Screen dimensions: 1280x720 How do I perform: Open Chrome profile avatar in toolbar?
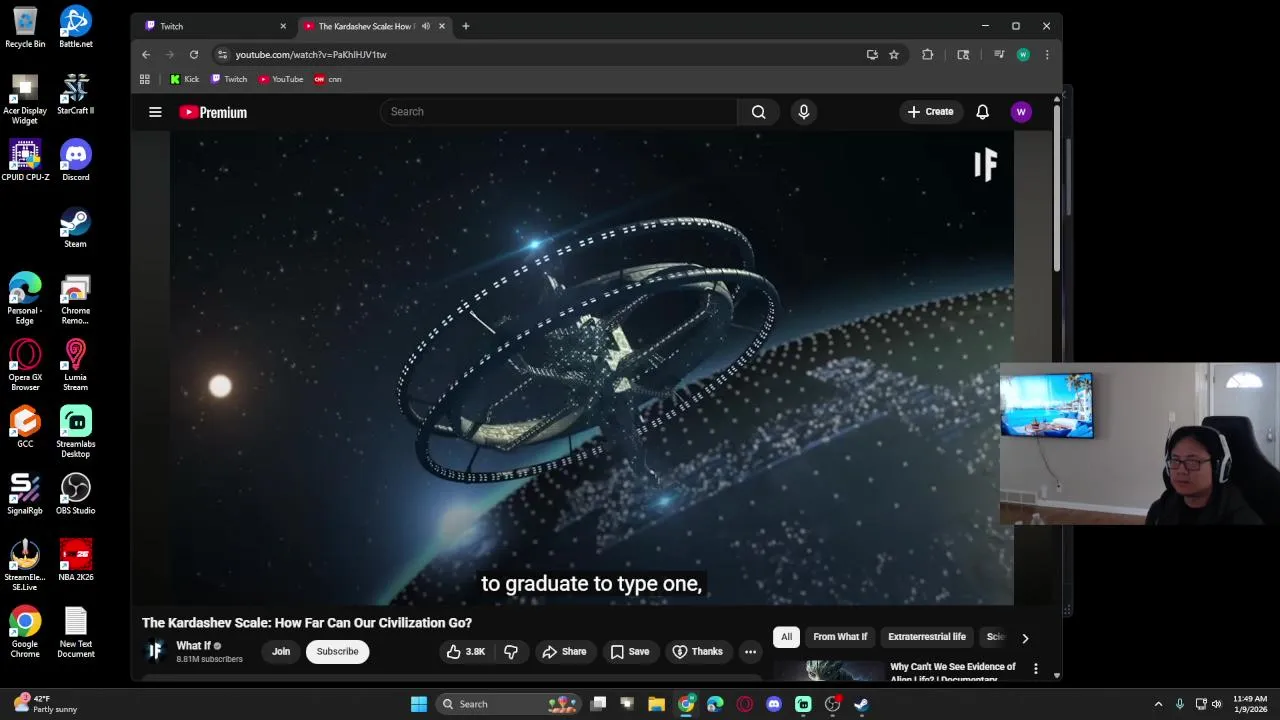[x=1023, y=55]
